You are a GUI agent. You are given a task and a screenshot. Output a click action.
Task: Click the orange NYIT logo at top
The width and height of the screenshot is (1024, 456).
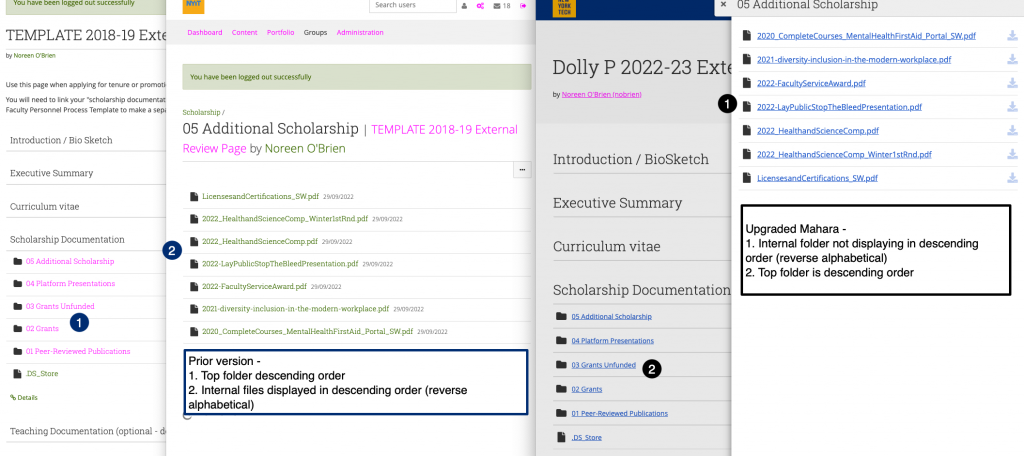pos(193,6)
